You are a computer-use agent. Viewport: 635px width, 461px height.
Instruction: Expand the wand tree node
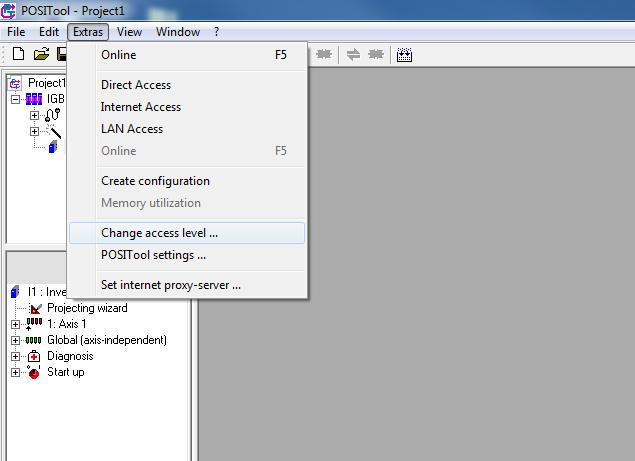click(34, 132)
